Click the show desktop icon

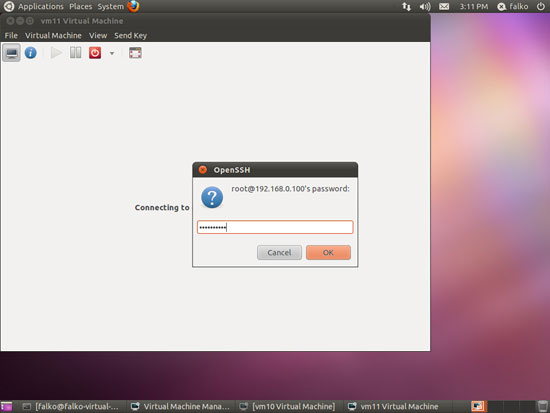point(6,406)
